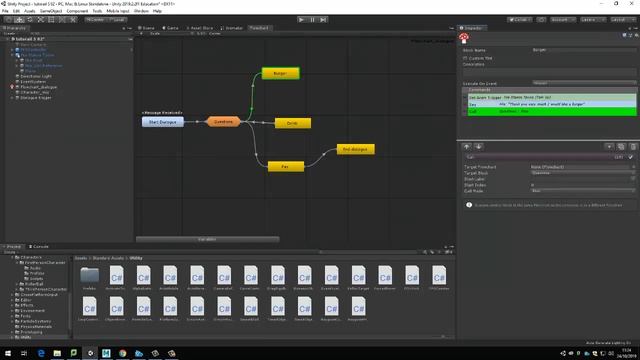Select the Rect tool in Unity toolbar
The width and height of the screenshot is (640, 360).
(51, 20)
